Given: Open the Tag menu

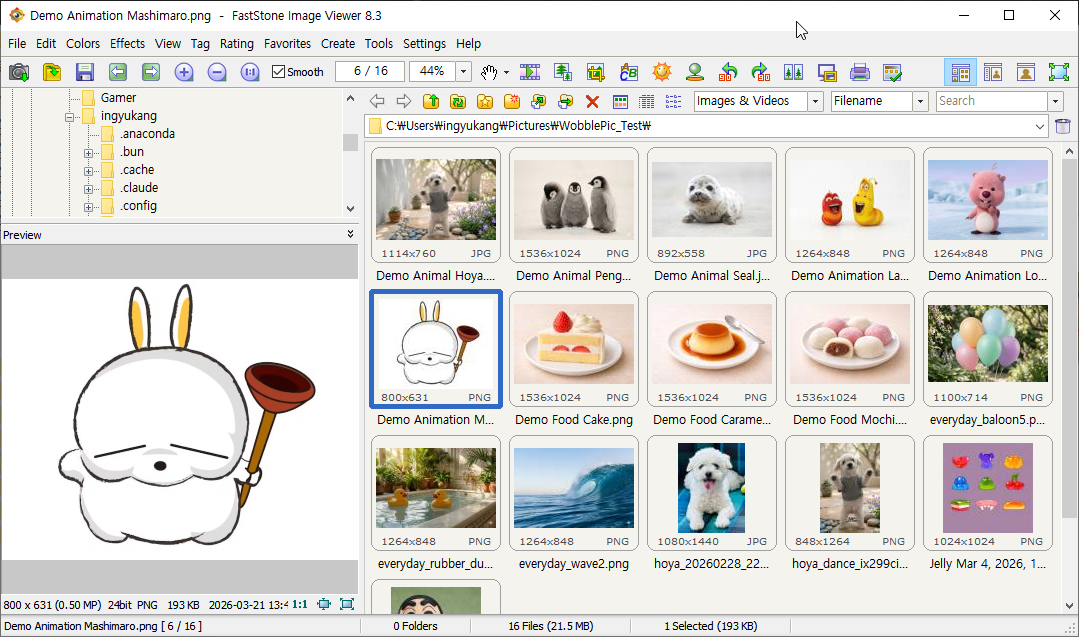Looking at the screenshot, I should [x=200, y=43].
